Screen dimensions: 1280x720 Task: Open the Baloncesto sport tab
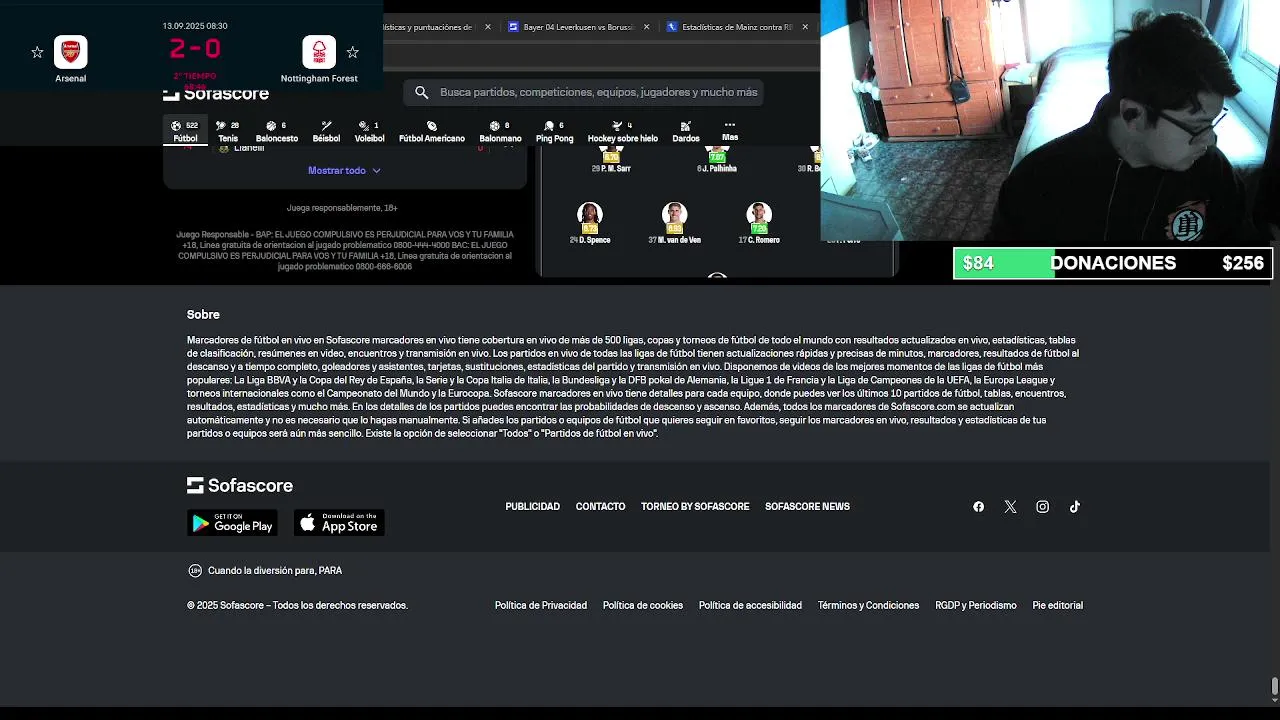(277, 132)
